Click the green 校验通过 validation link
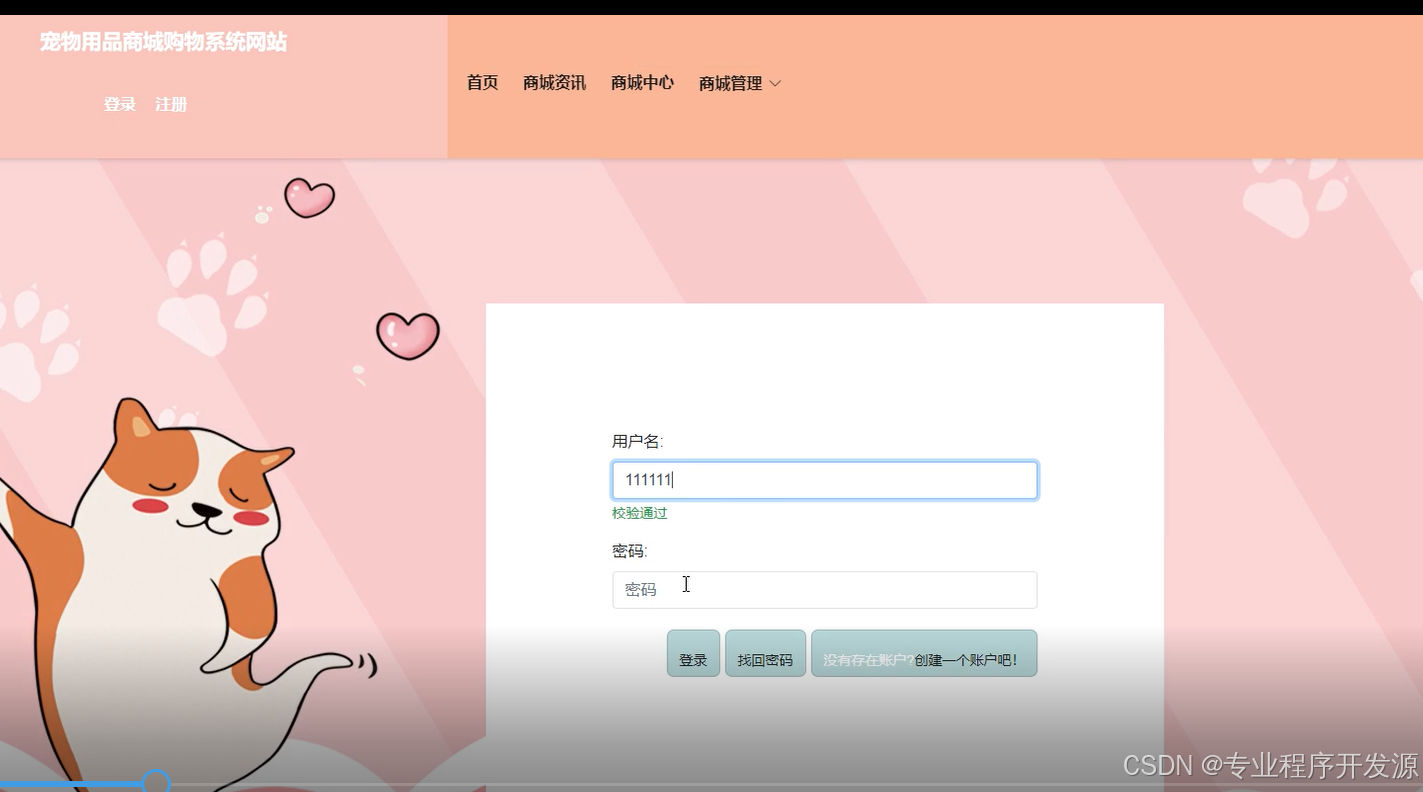 tap(638, 513)
